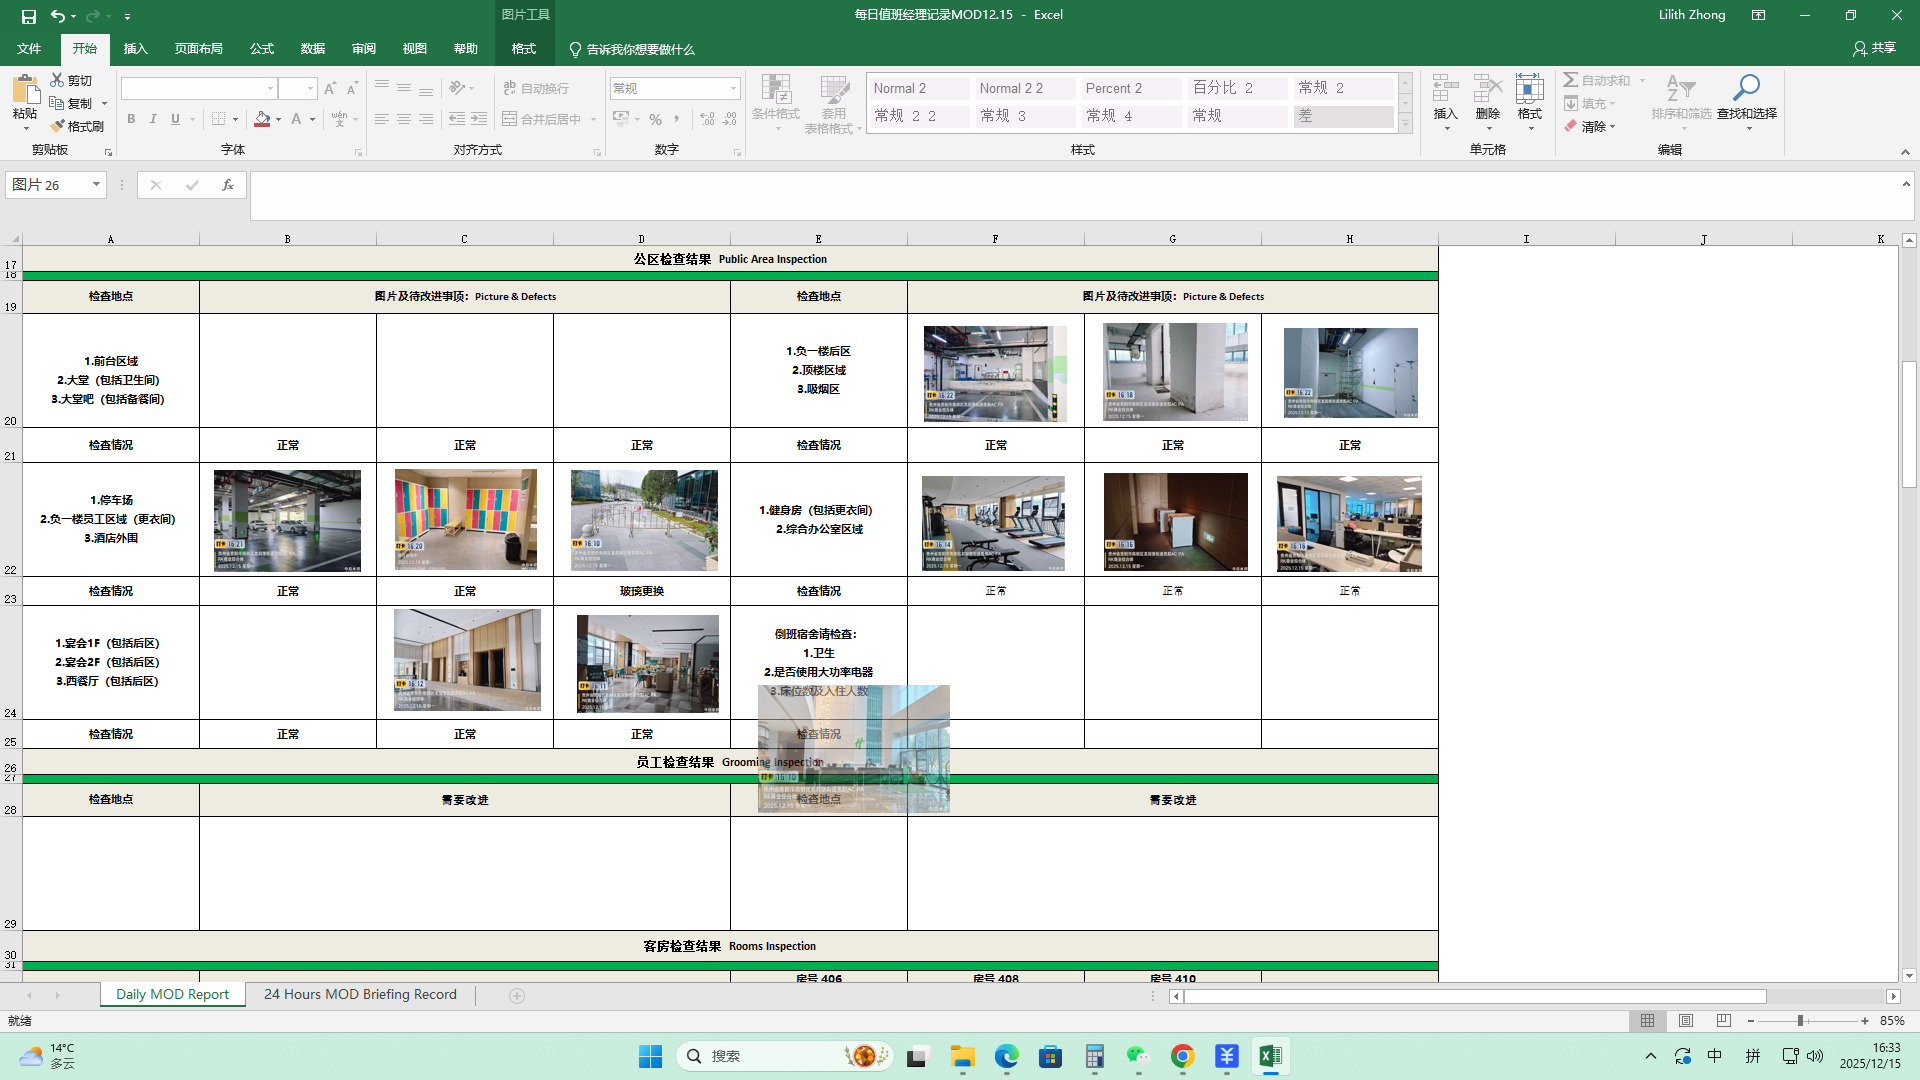Open the 插入 ribbon tab

tap(135, 49)
